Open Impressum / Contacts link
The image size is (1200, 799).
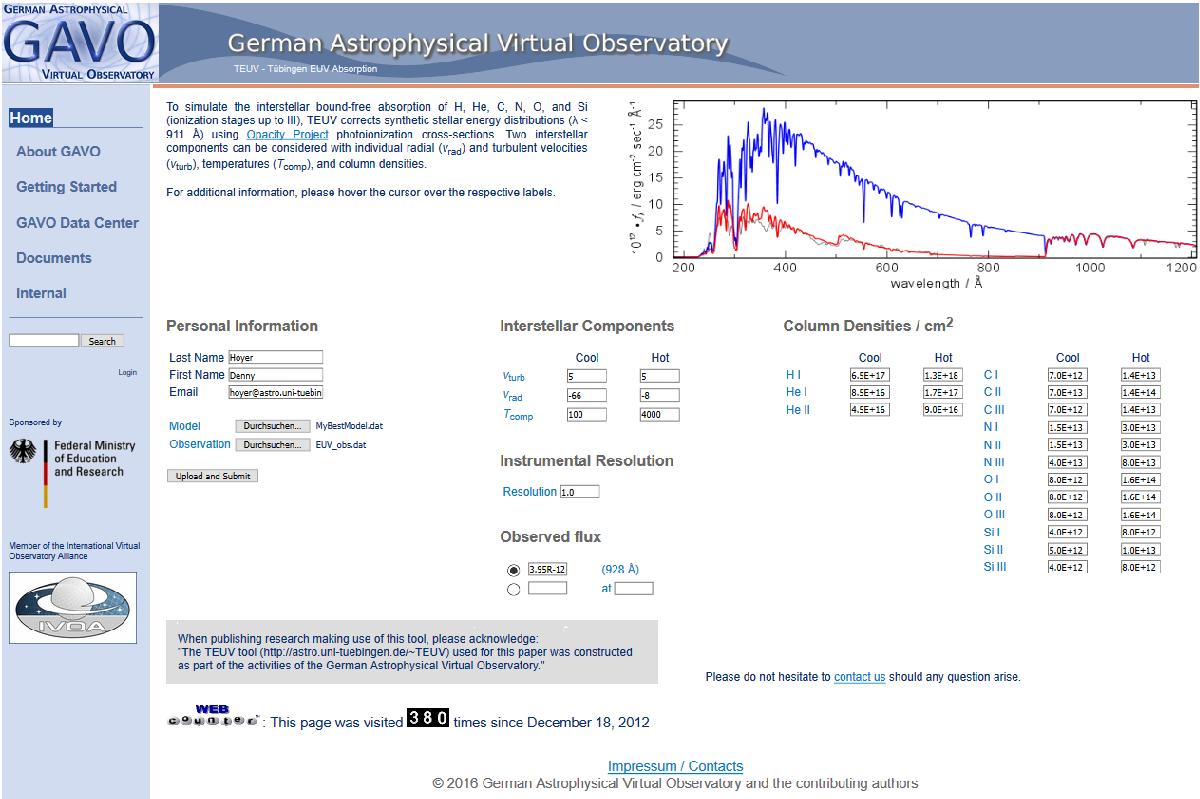click(676, 767)
